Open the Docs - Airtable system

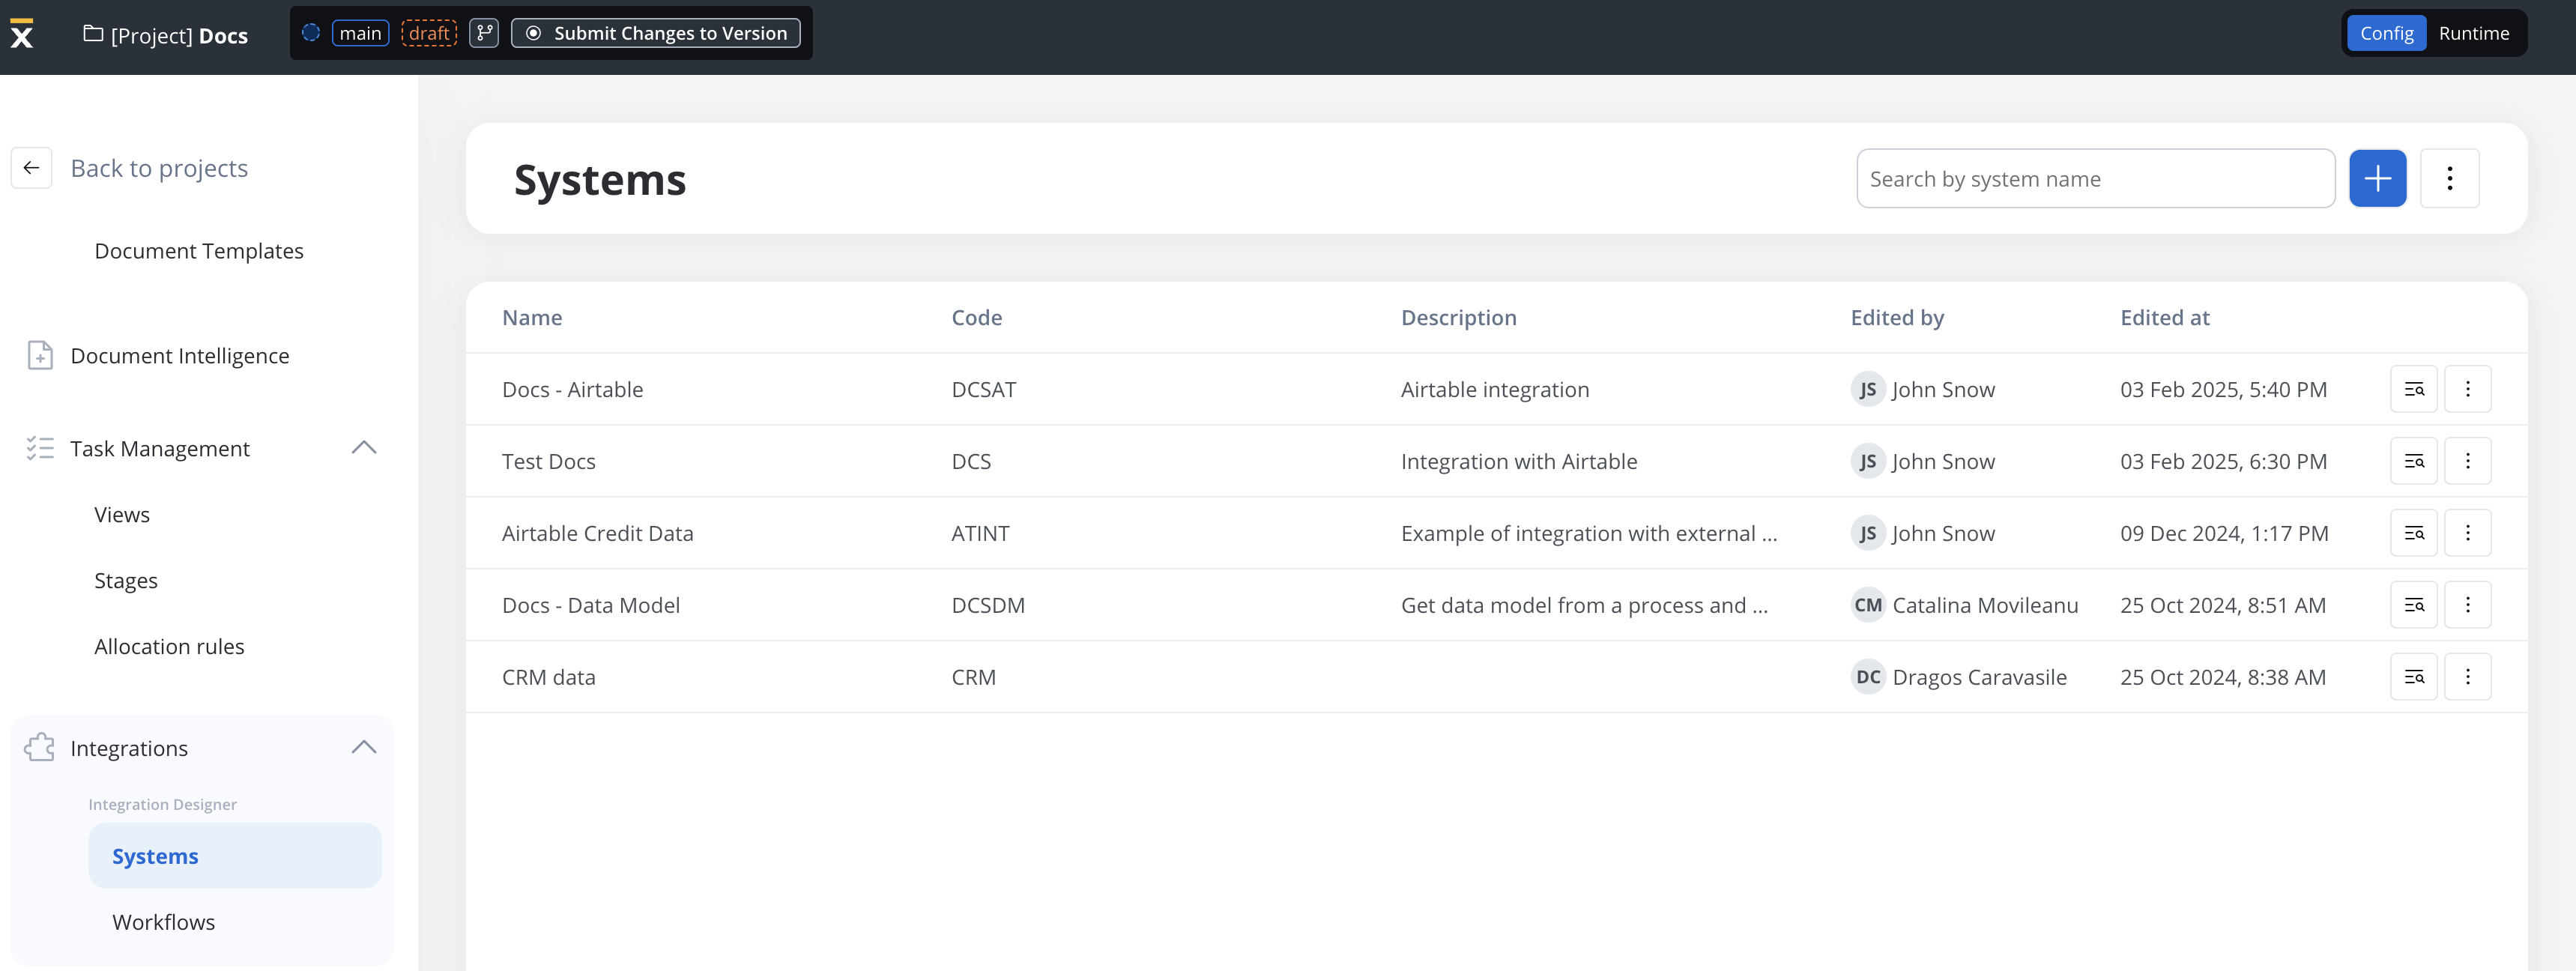(x=572, y=390)
